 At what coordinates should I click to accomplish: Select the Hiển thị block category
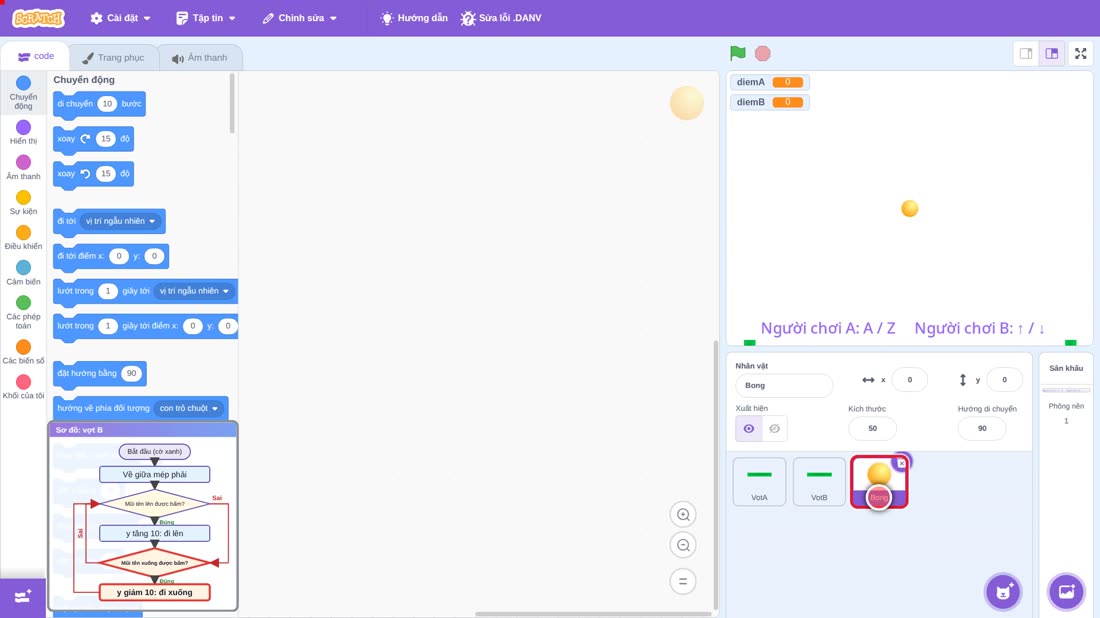23,132
